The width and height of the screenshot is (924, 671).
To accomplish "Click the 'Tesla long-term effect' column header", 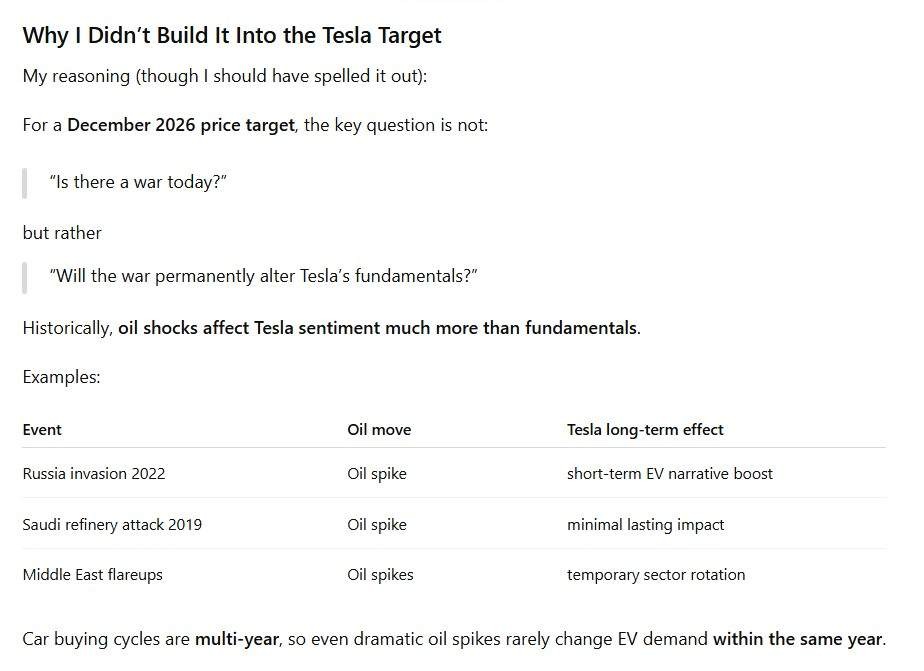I will (645, 430).
